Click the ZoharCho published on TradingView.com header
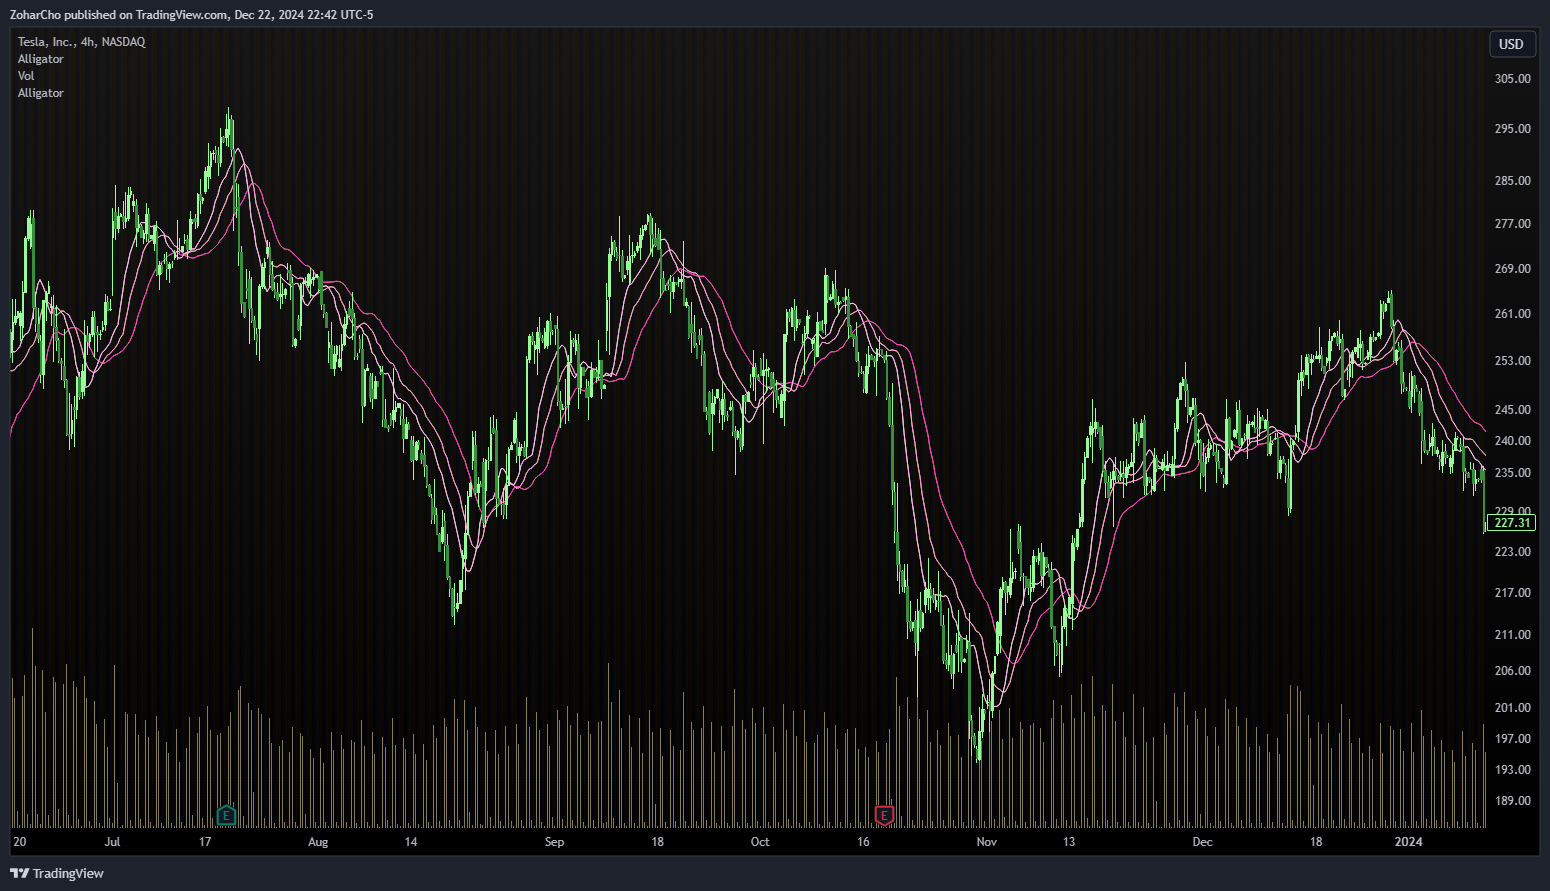Viewport: 1550px width, 891px height. click(191, 15)
